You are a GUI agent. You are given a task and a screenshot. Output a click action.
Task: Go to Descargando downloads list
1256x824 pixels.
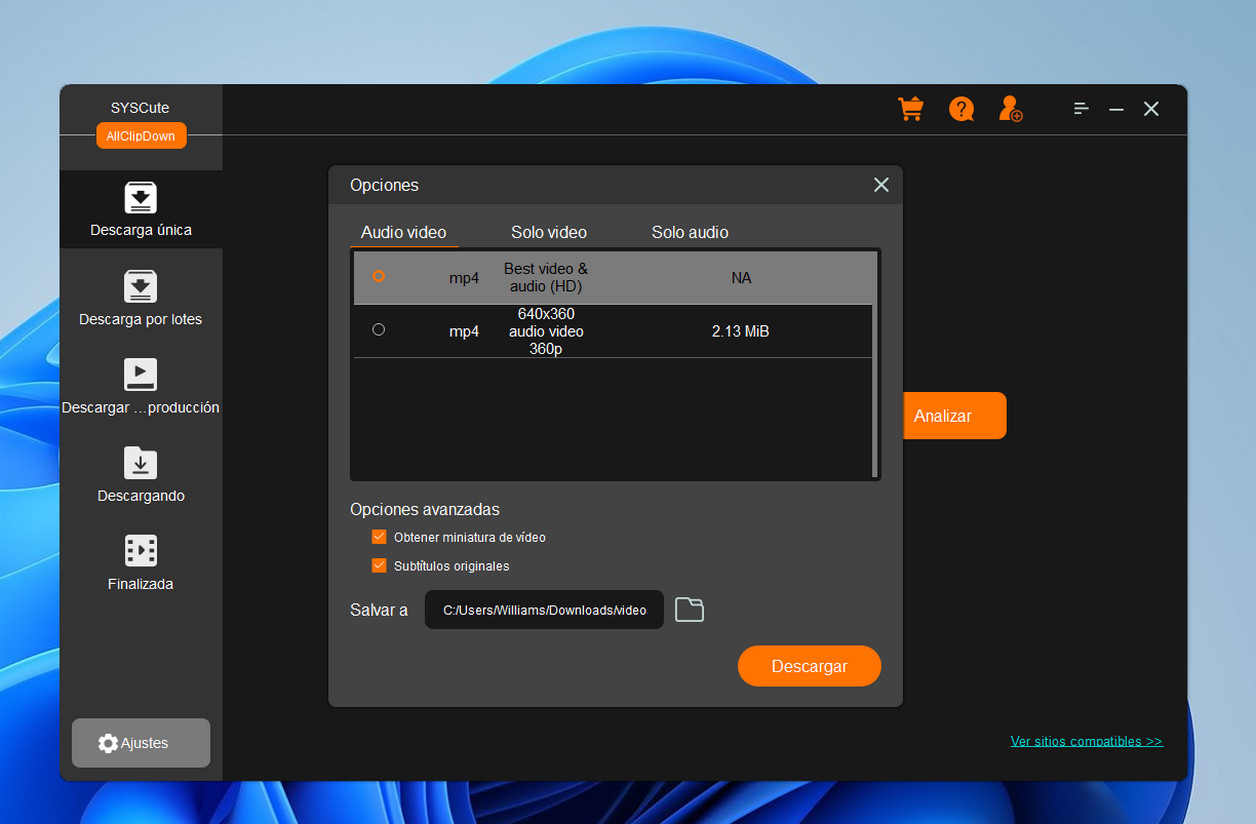pos(141,475)
